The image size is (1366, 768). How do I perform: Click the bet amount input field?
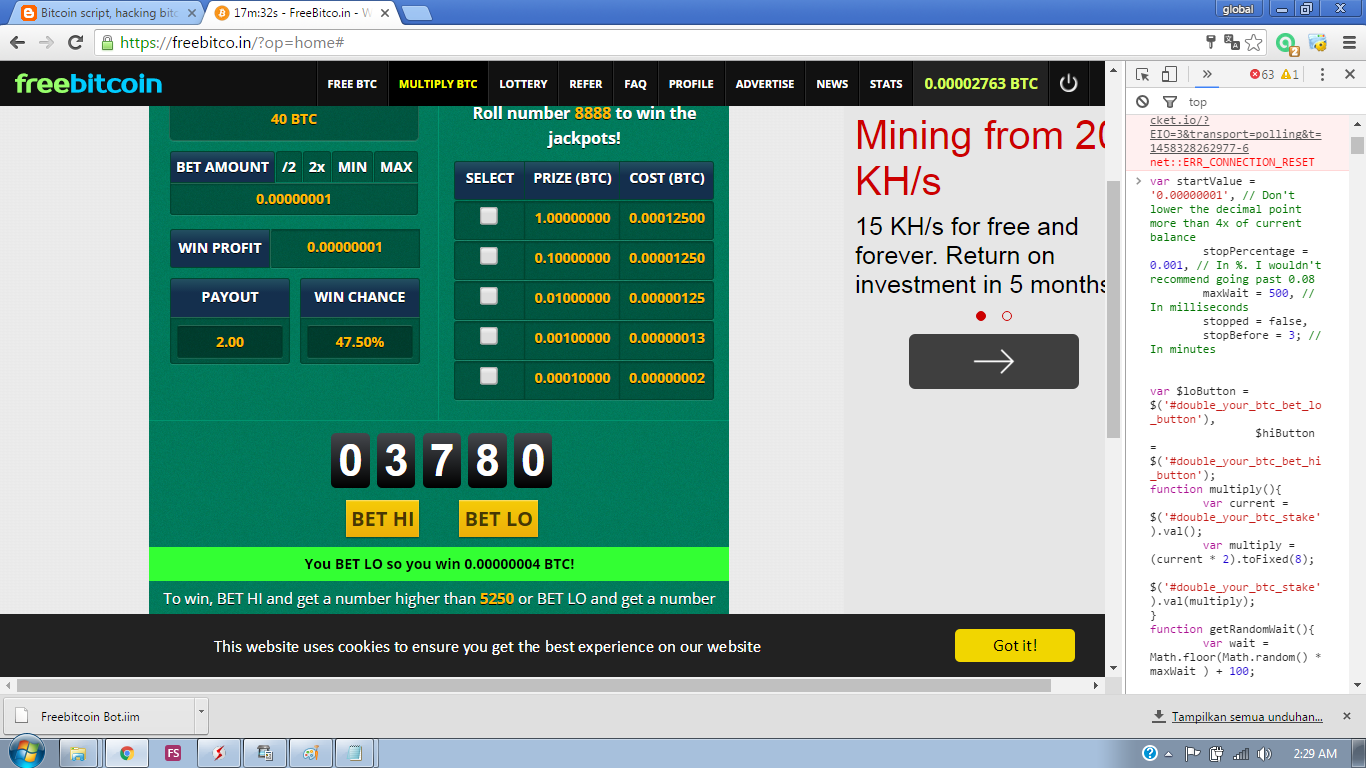pos(294,199)
